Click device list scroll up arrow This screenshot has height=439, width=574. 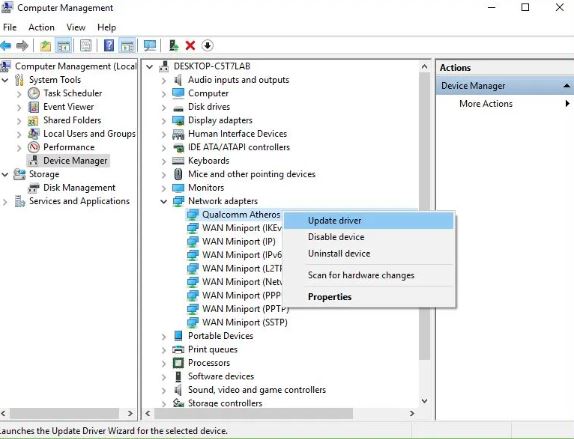(x=424, y=67)
